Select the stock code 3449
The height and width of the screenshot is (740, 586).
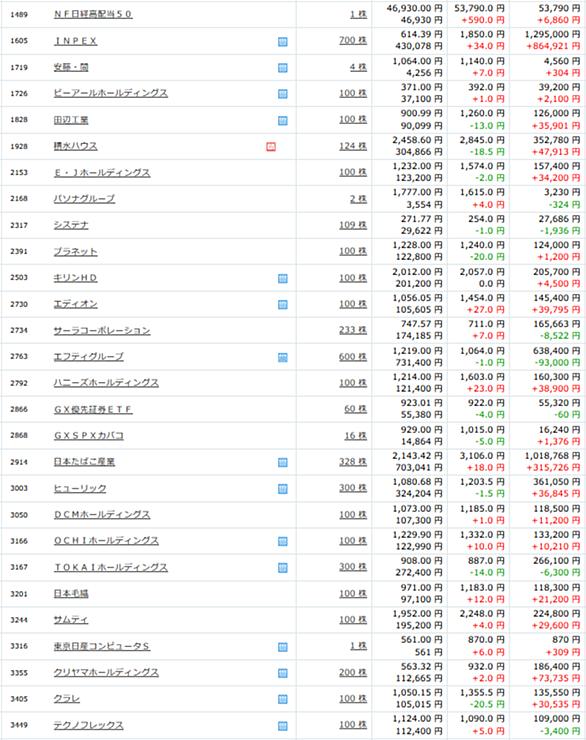click(19, 725)
